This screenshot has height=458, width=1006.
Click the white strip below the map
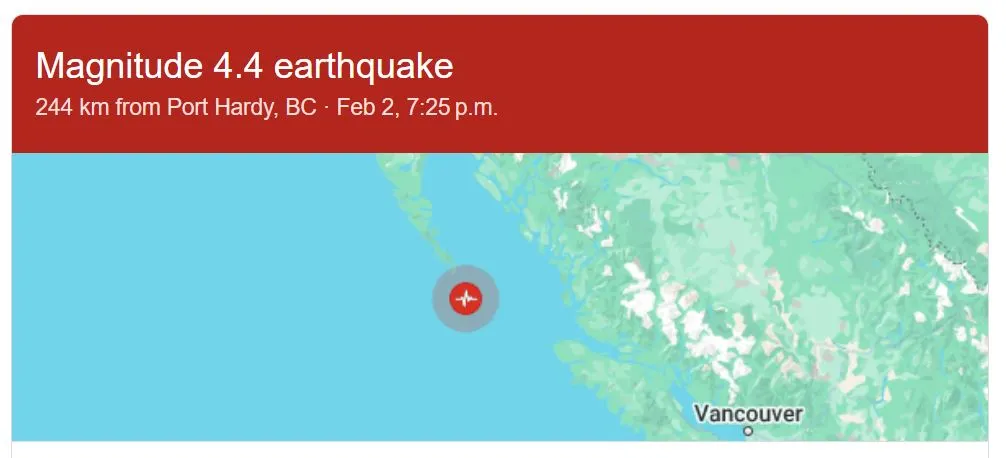[500, 449]
